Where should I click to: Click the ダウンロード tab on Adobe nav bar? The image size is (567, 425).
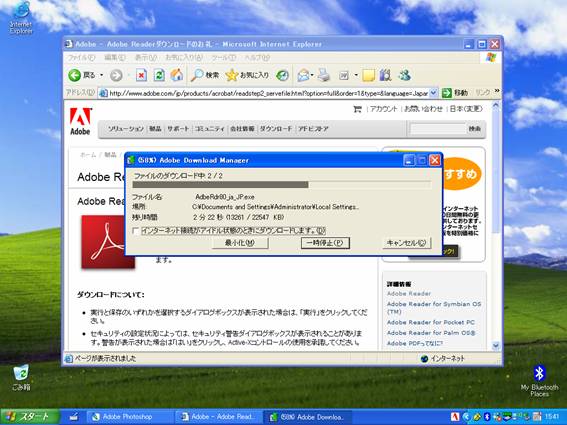[276, 129]
